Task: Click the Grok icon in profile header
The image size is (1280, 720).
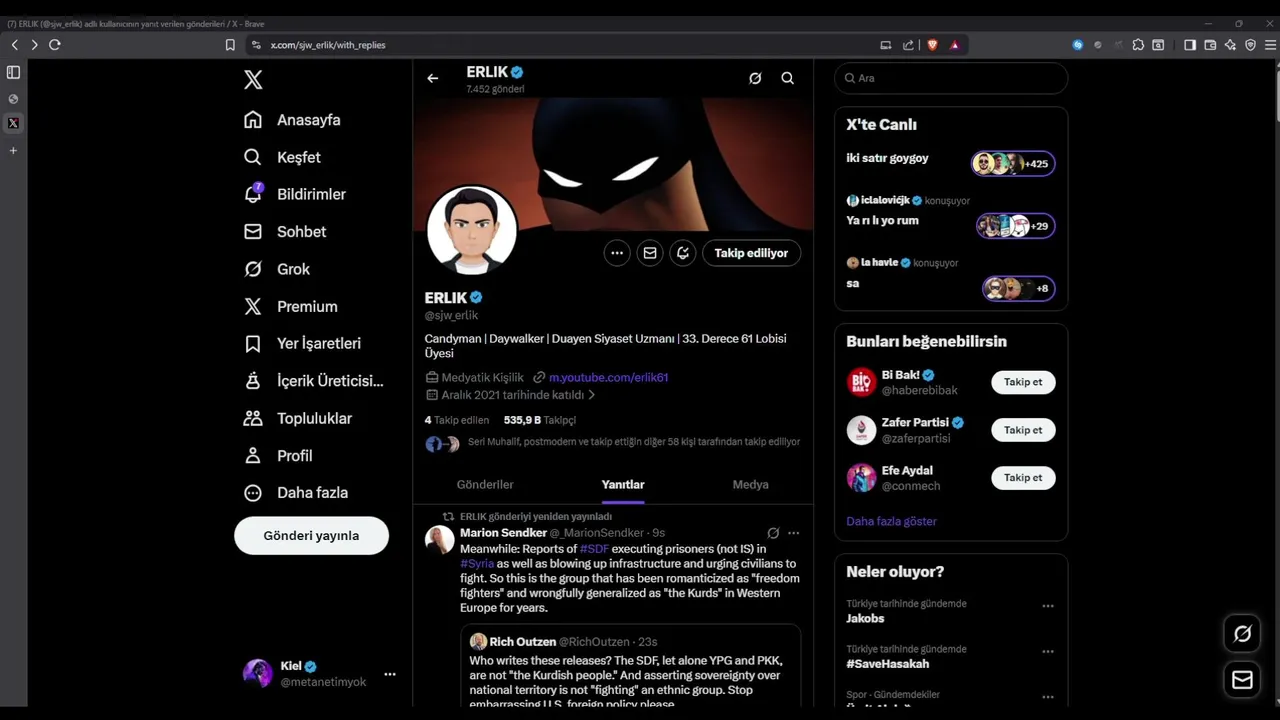Action: point(755,78)
